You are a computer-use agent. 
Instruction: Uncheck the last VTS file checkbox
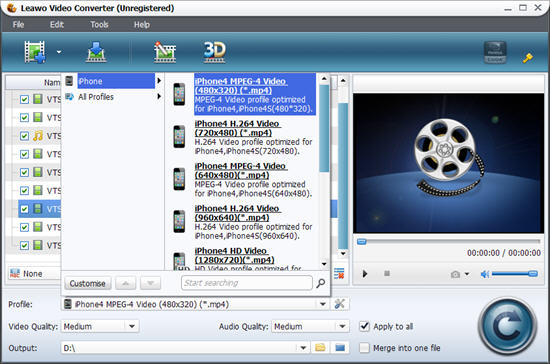coord(24,245)
